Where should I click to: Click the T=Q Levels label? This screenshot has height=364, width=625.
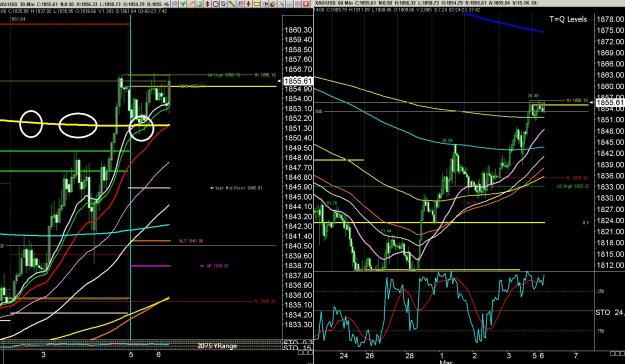pyautogui.click(x=568, y=19)
